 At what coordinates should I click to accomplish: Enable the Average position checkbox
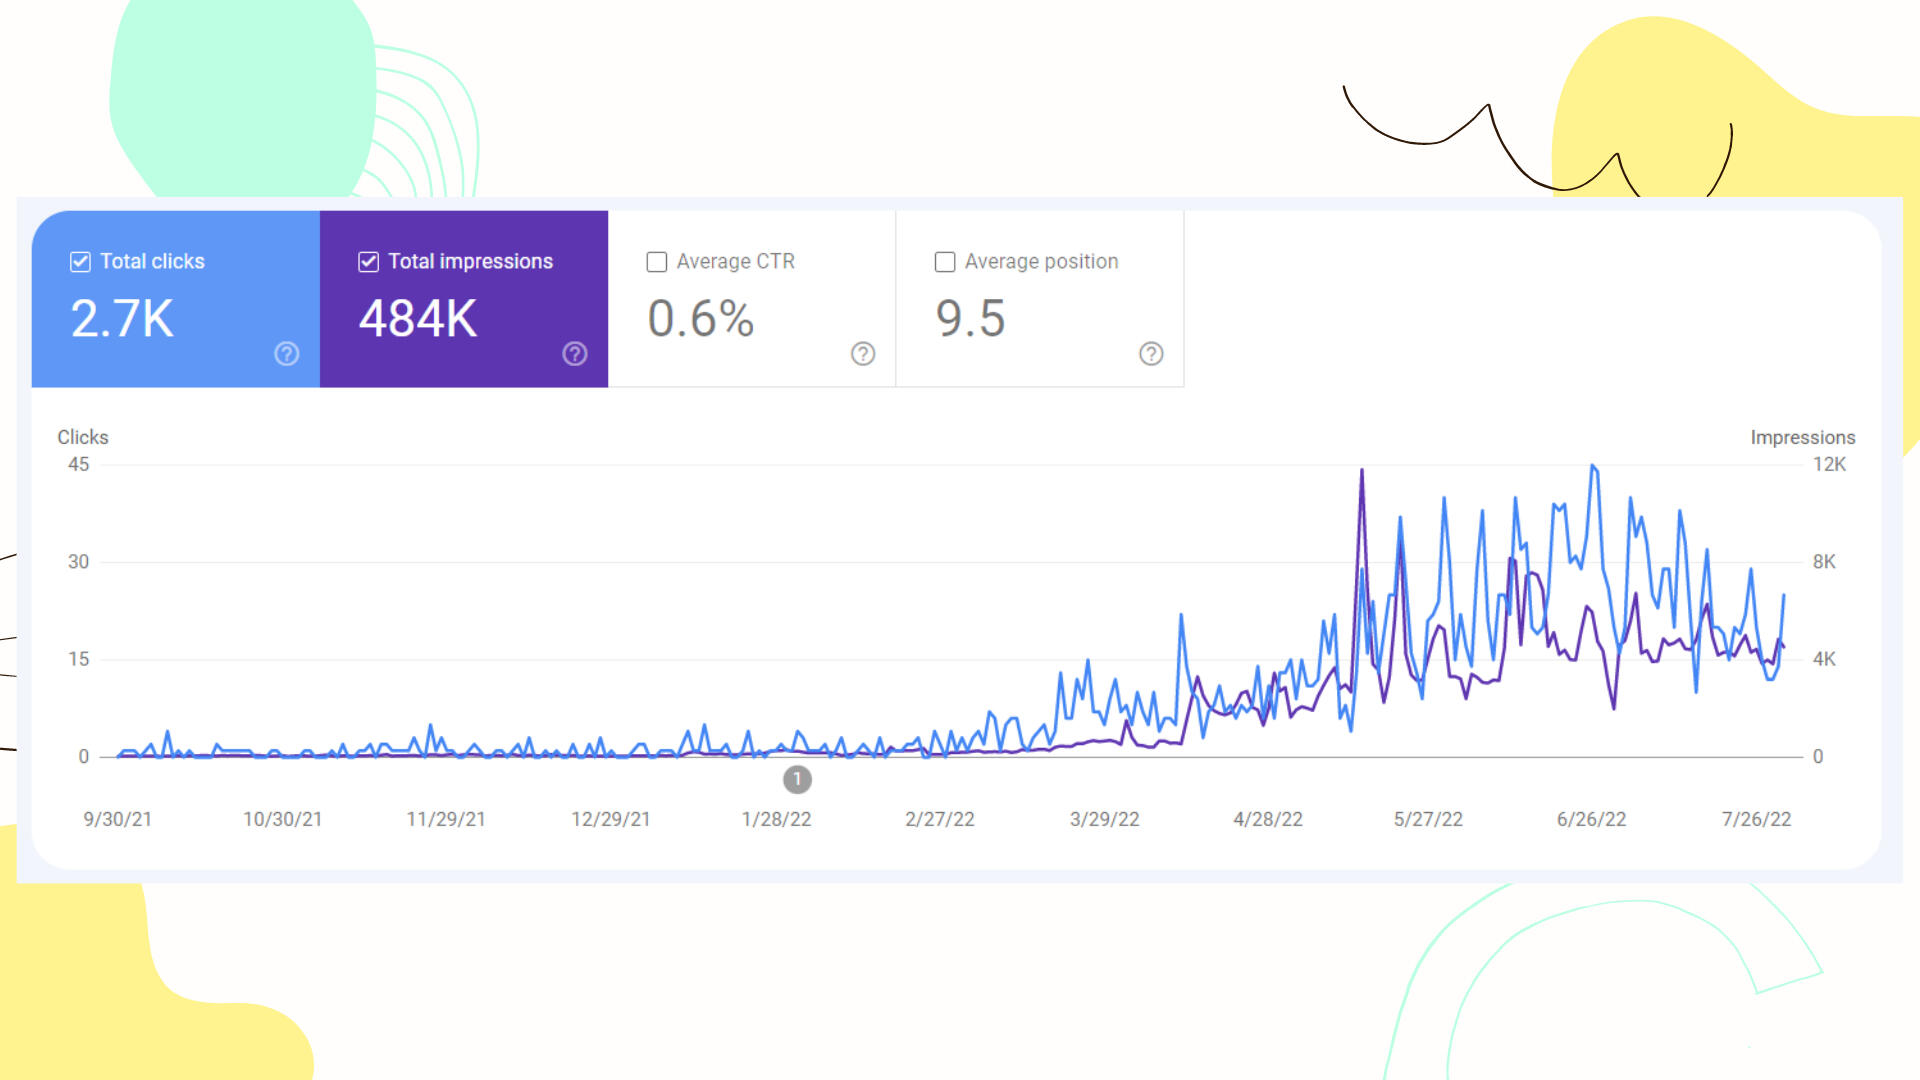coord(945,262)
